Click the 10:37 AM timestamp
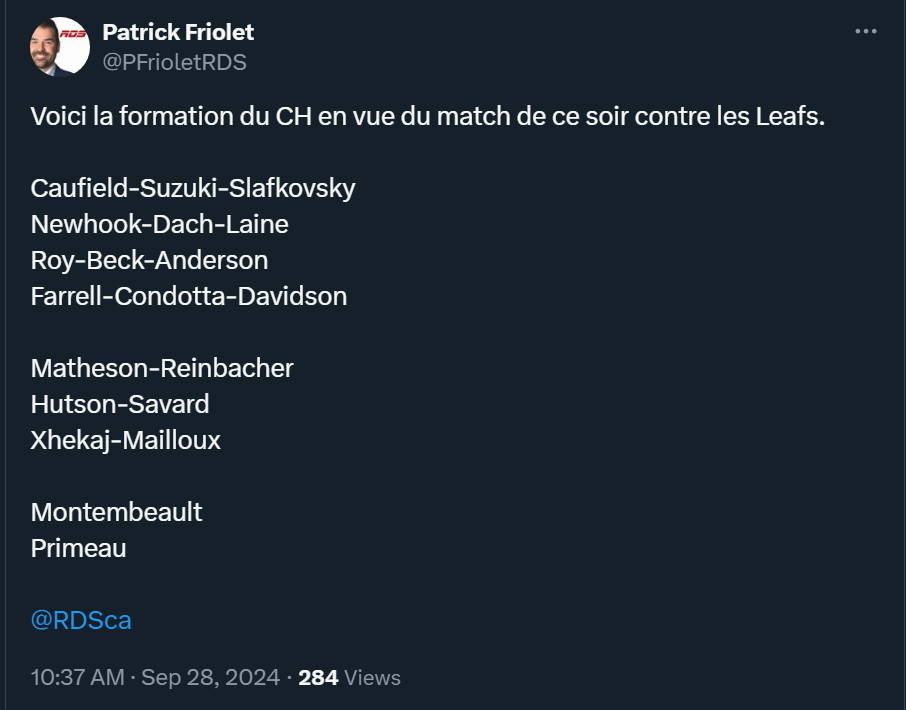 tap(77, 677)
